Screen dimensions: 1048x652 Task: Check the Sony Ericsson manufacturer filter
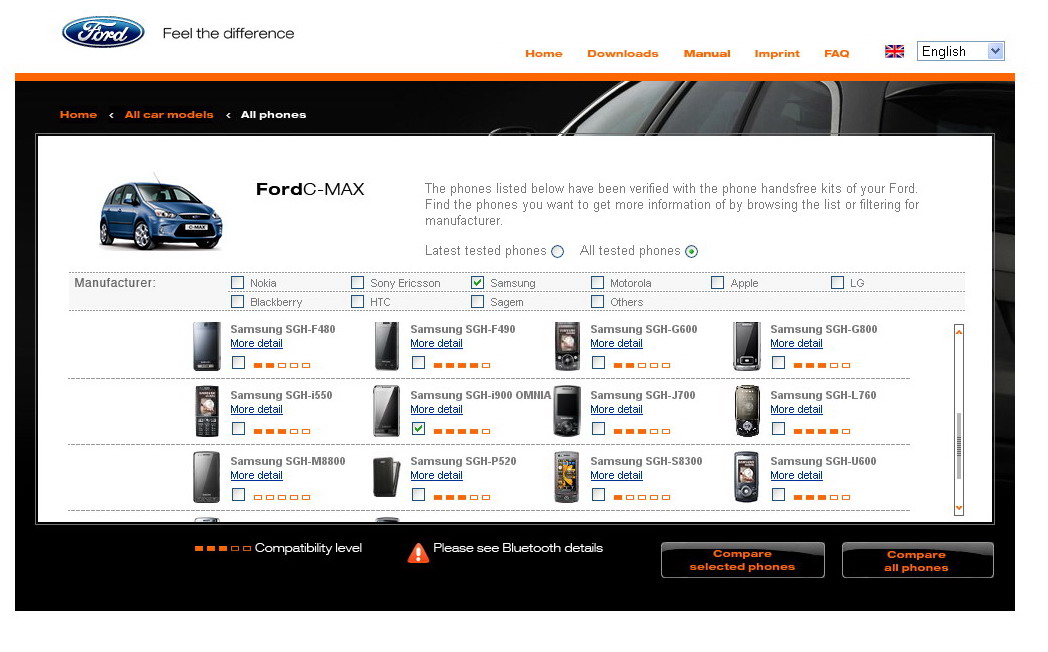358,283
